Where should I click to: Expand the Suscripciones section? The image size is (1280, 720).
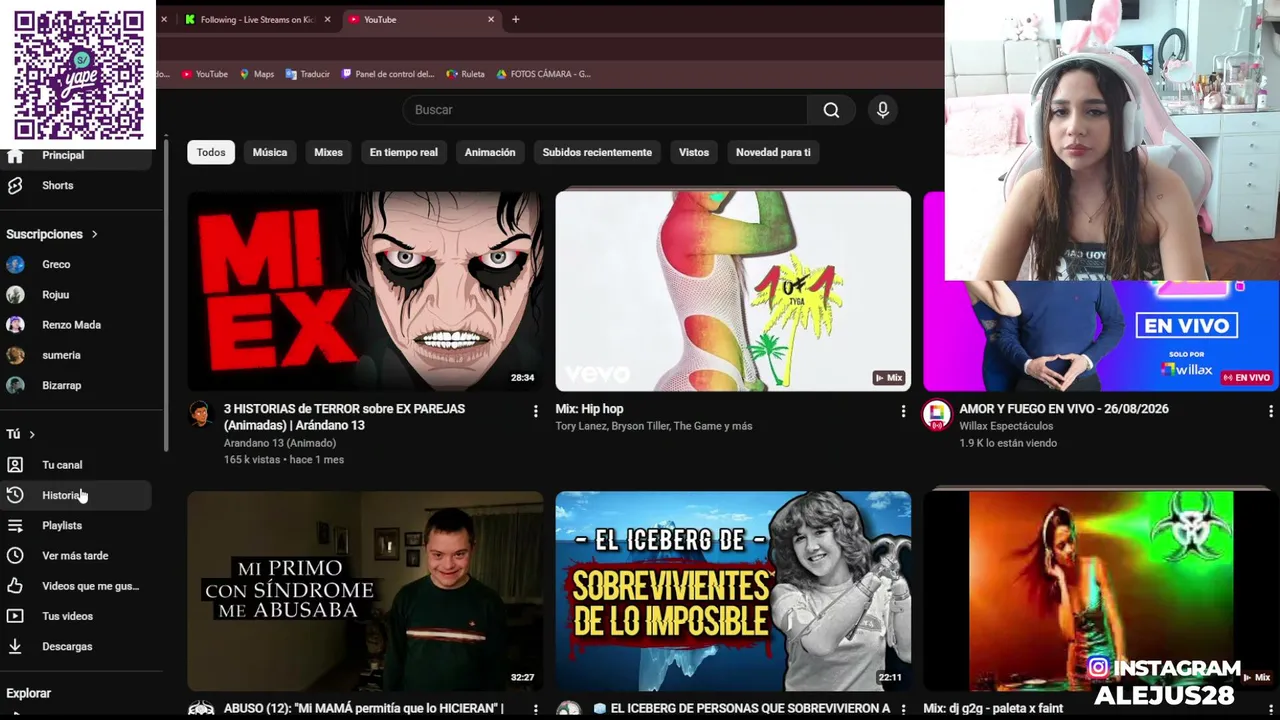click(52, 234)
